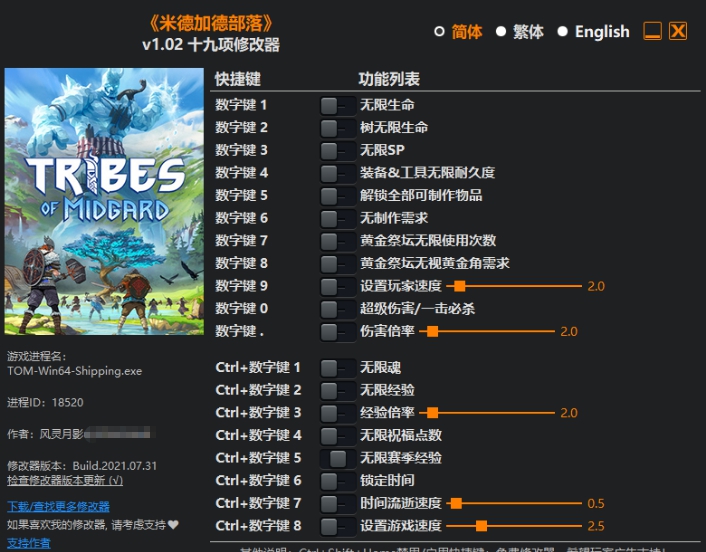Click hotkey label 数字键 0
706x552 pixels.
click(241, 308)
